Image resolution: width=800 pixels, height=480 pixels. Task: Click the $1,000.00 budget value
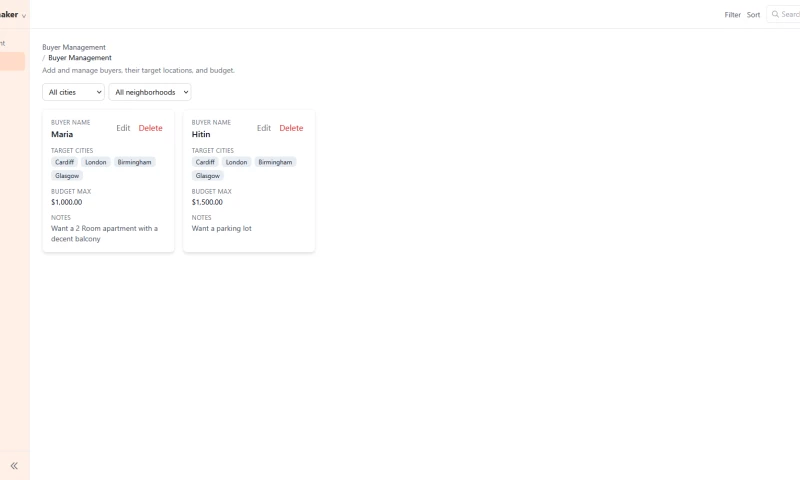click(x=66, y=202)
